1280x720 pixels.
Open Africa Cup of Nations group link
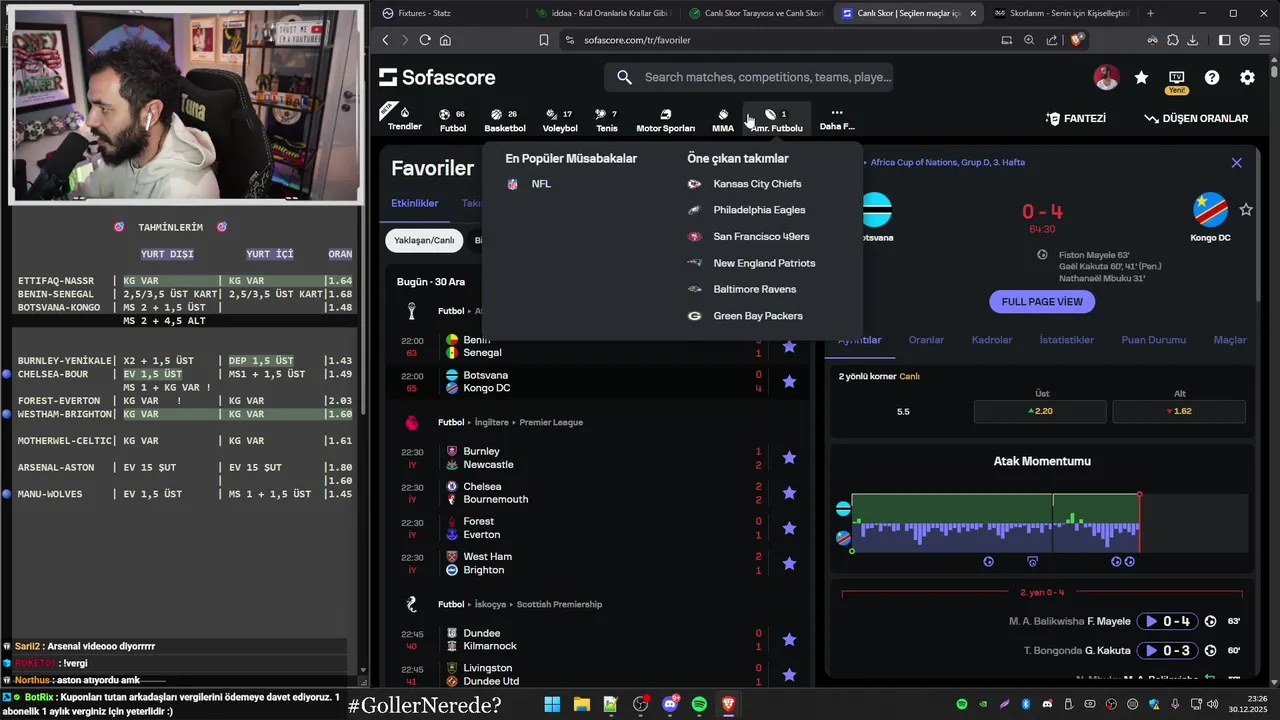click(947, 162)
